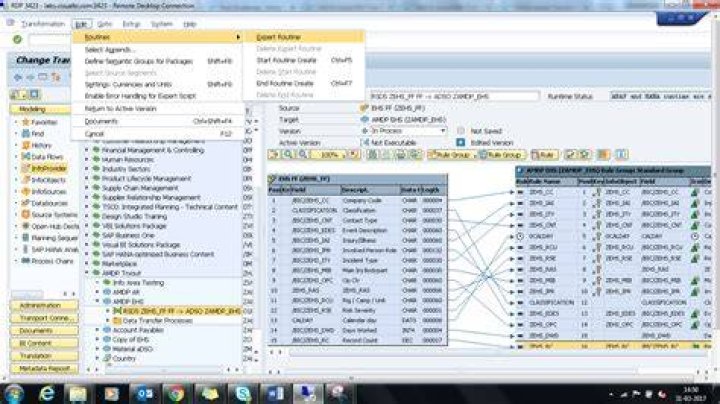Click the Transport Connection button
The image size is (720, 404).
tap(44, 318)
